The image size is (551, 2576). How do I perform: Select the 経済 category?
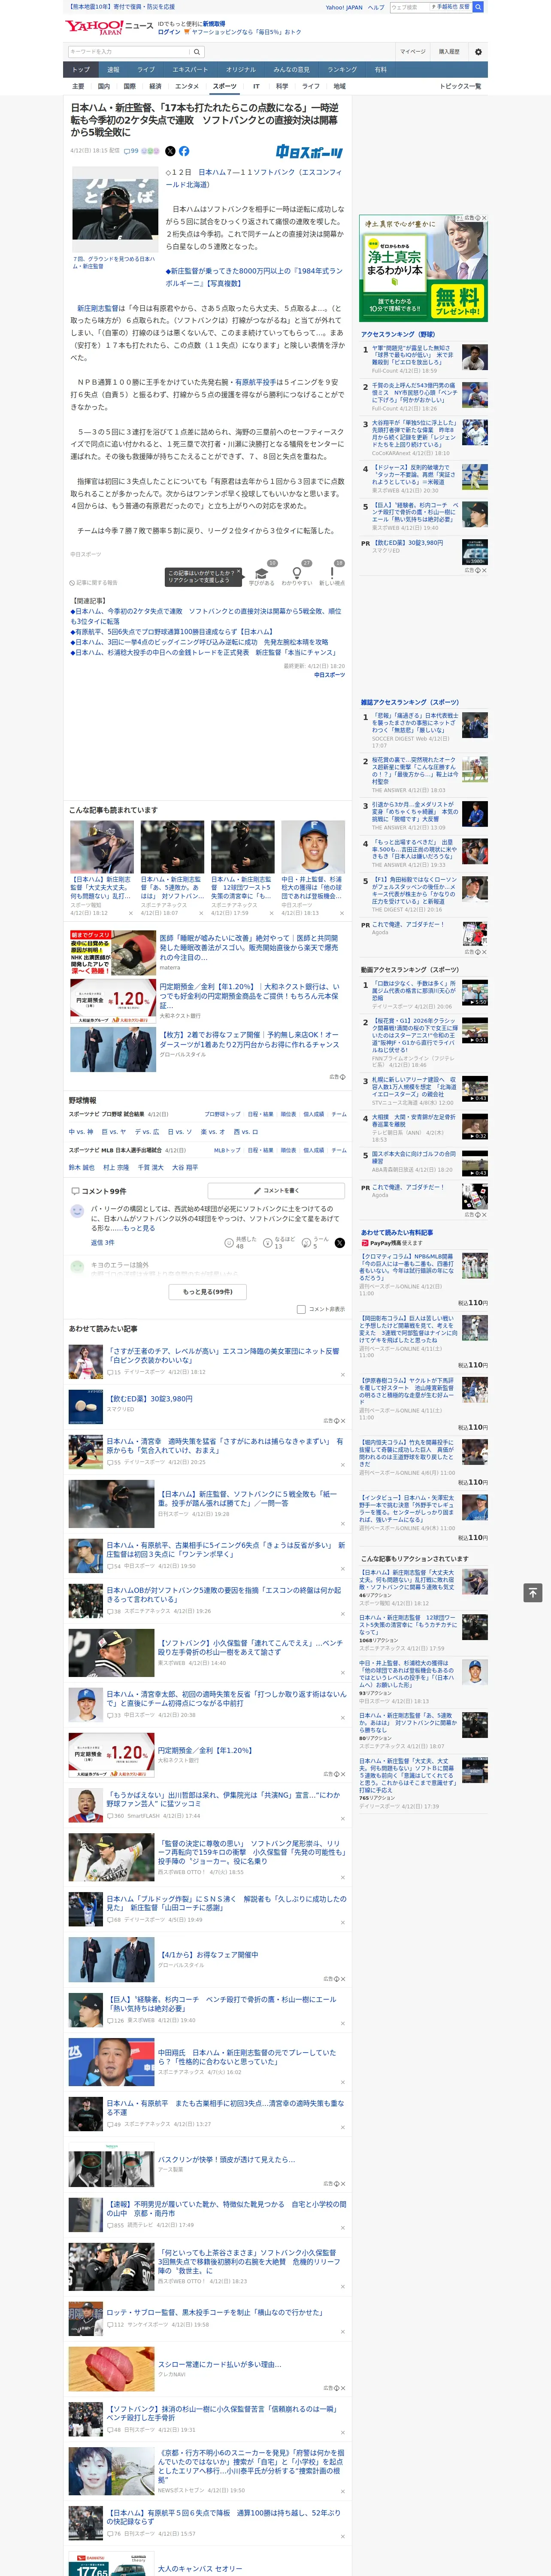[x=155, y=86]
